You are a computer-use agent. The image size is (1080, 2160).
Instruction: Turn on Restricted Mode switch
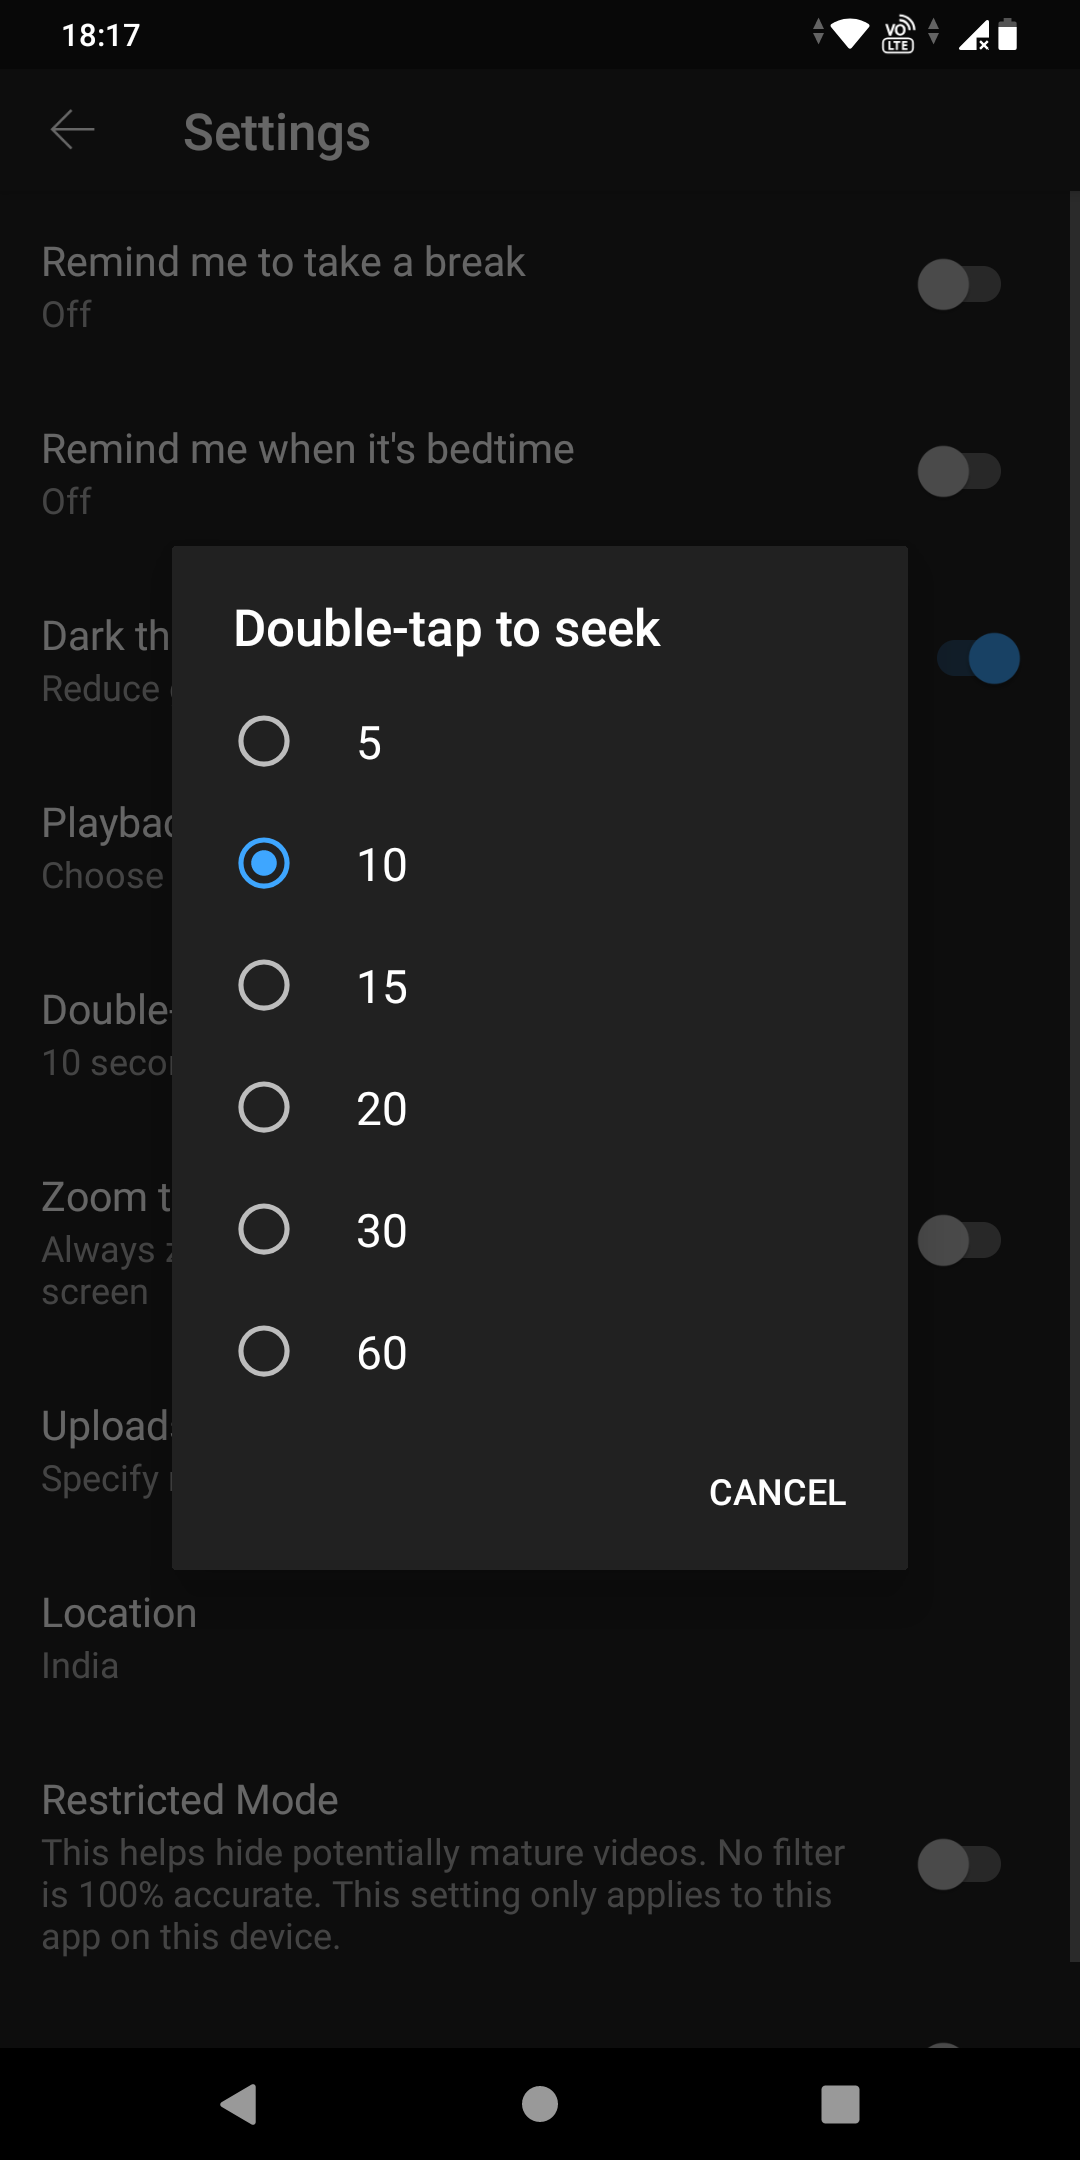click(x=958, y=1865)
